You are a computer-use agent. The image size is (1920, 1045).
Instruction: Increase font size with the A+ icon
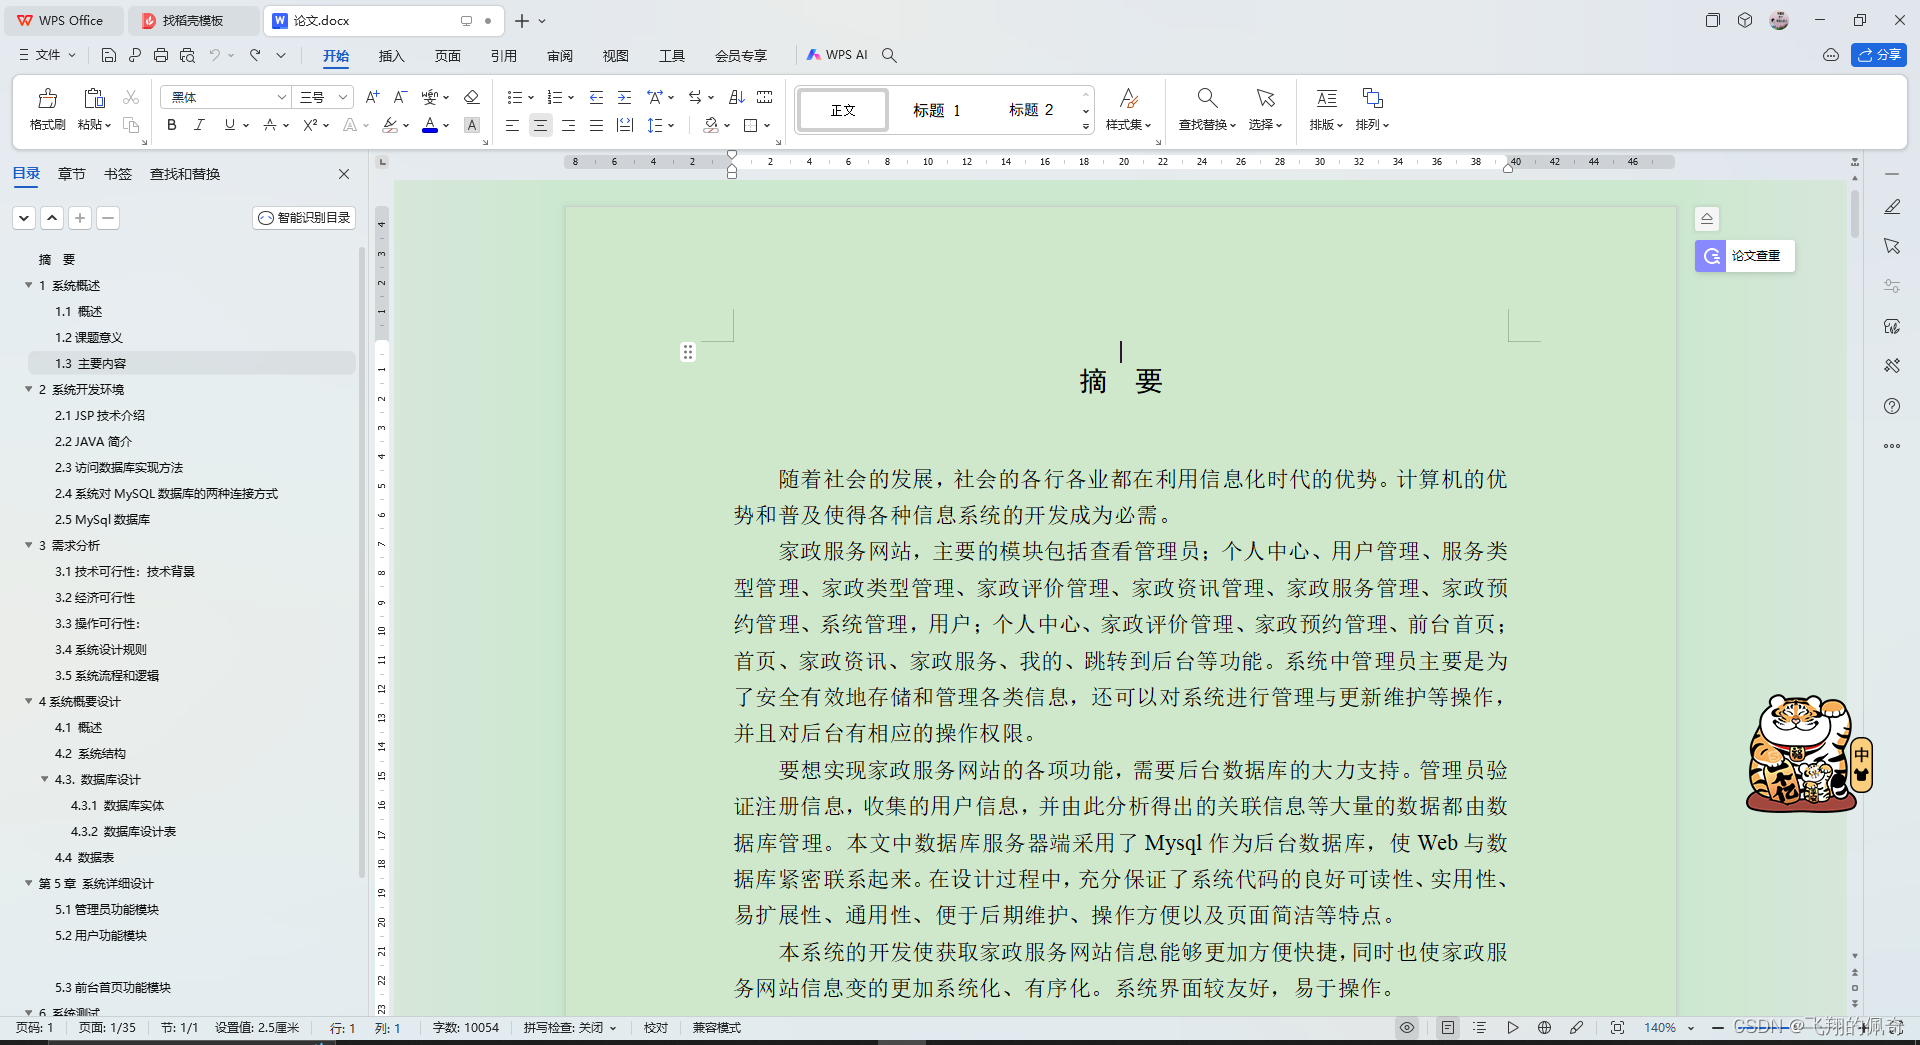coord(372,97)
